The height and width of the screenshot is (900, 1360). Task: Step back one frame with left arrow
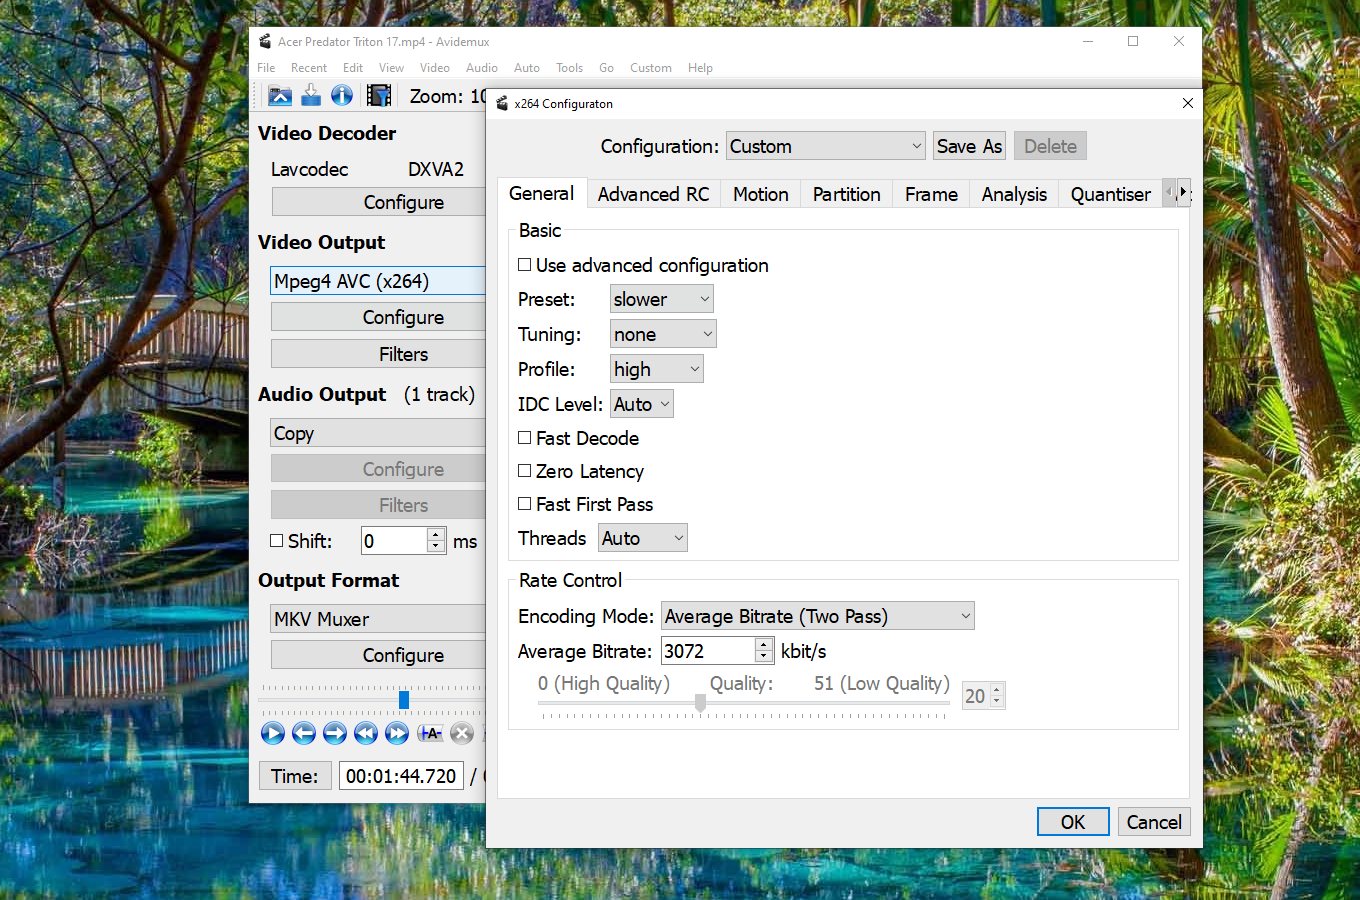pos(304,733)
